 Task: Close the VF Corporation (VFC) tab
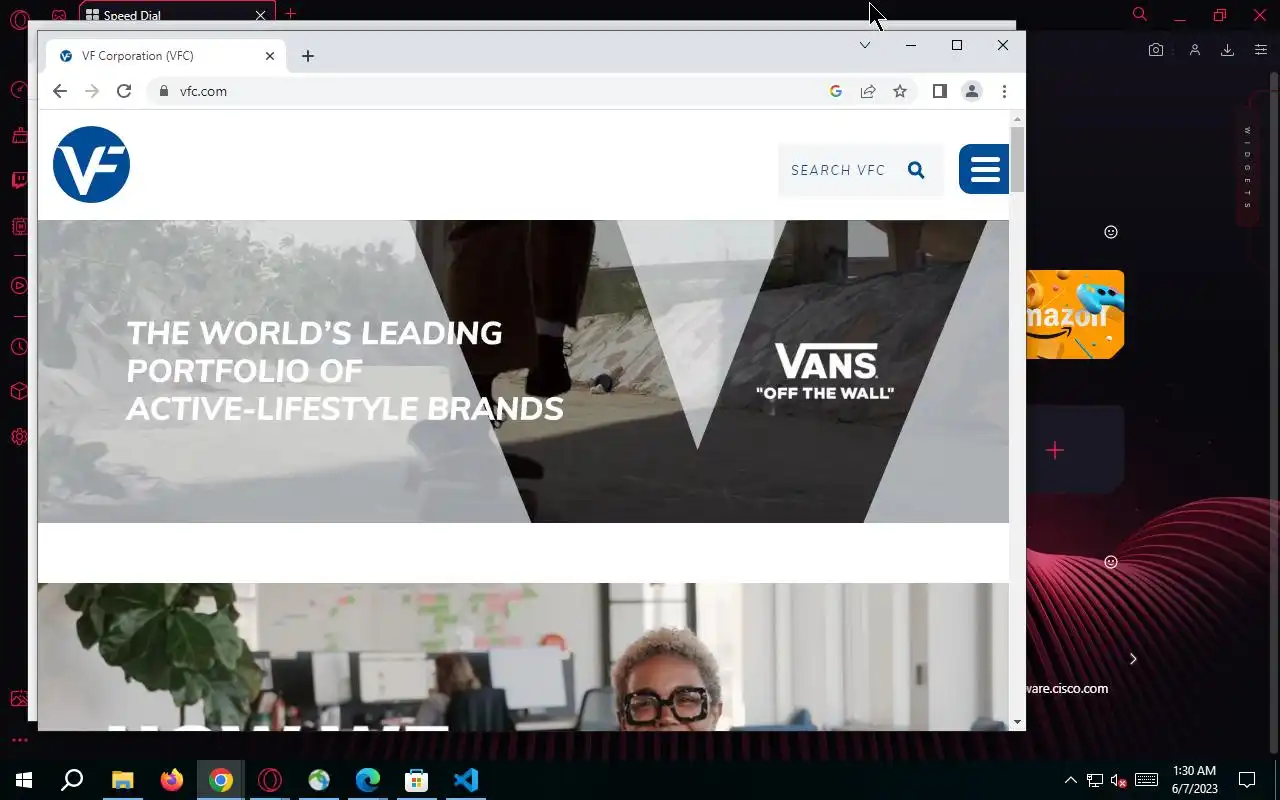pyautogui.click(x=270, y=56)
